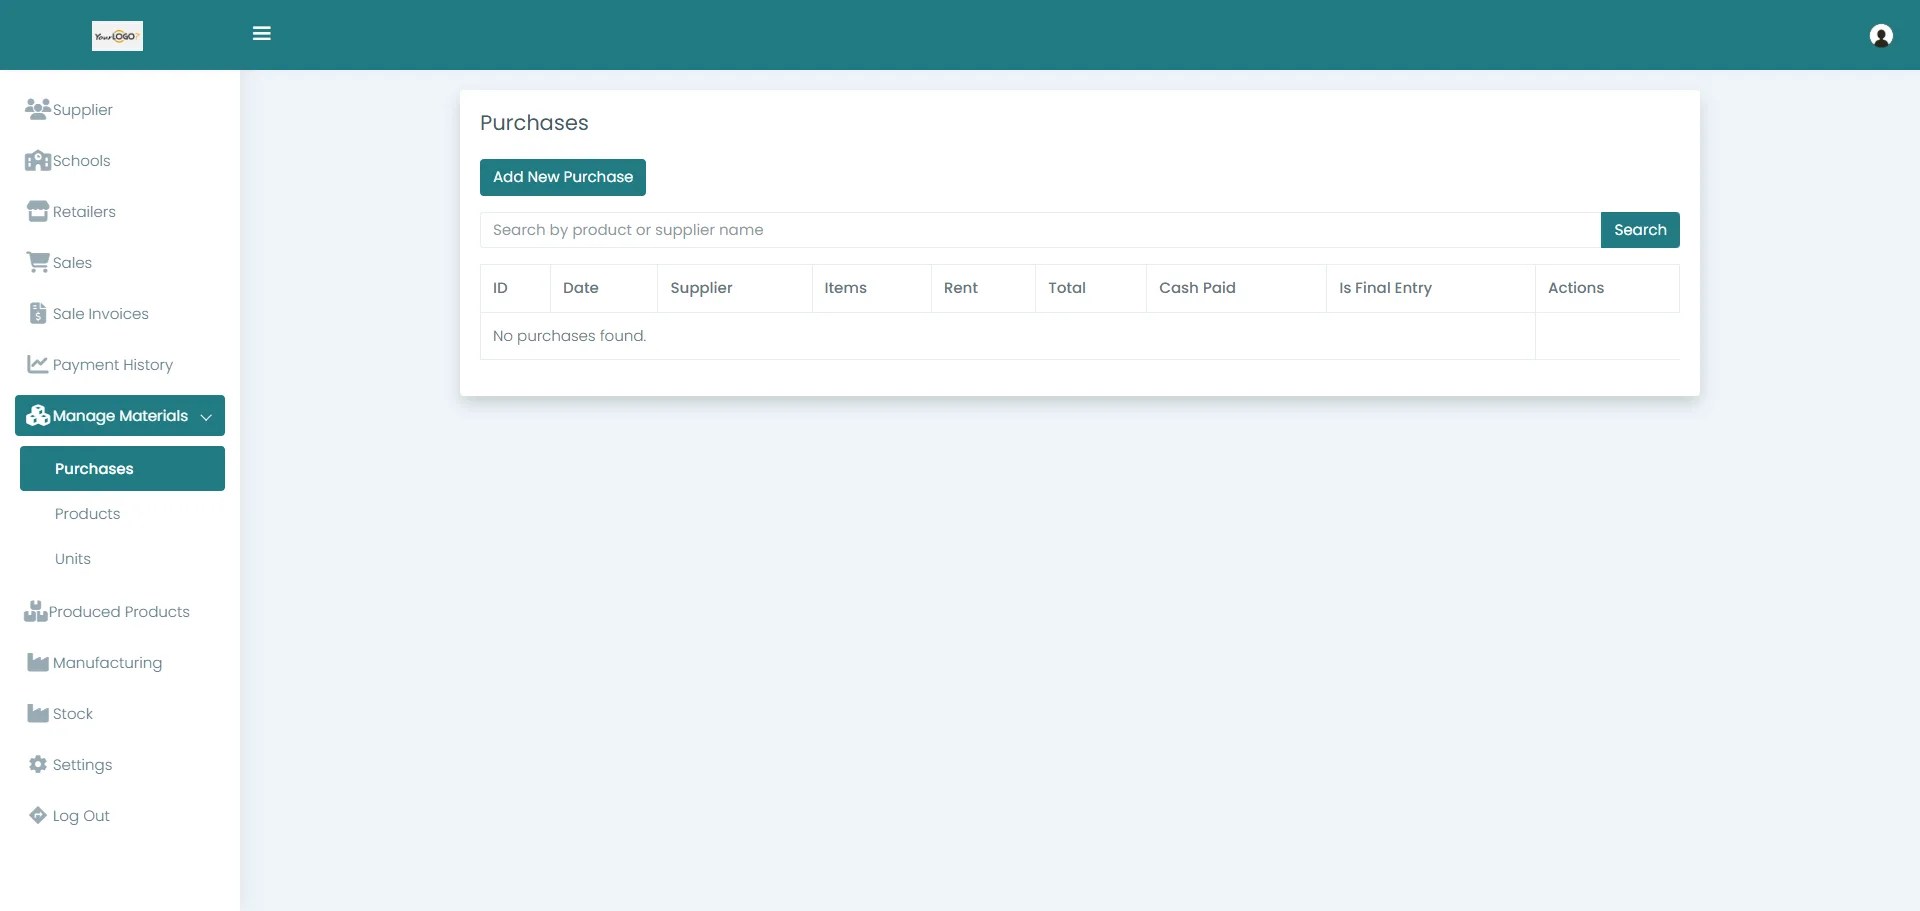Click the Schools building icon

coord(38,160)
